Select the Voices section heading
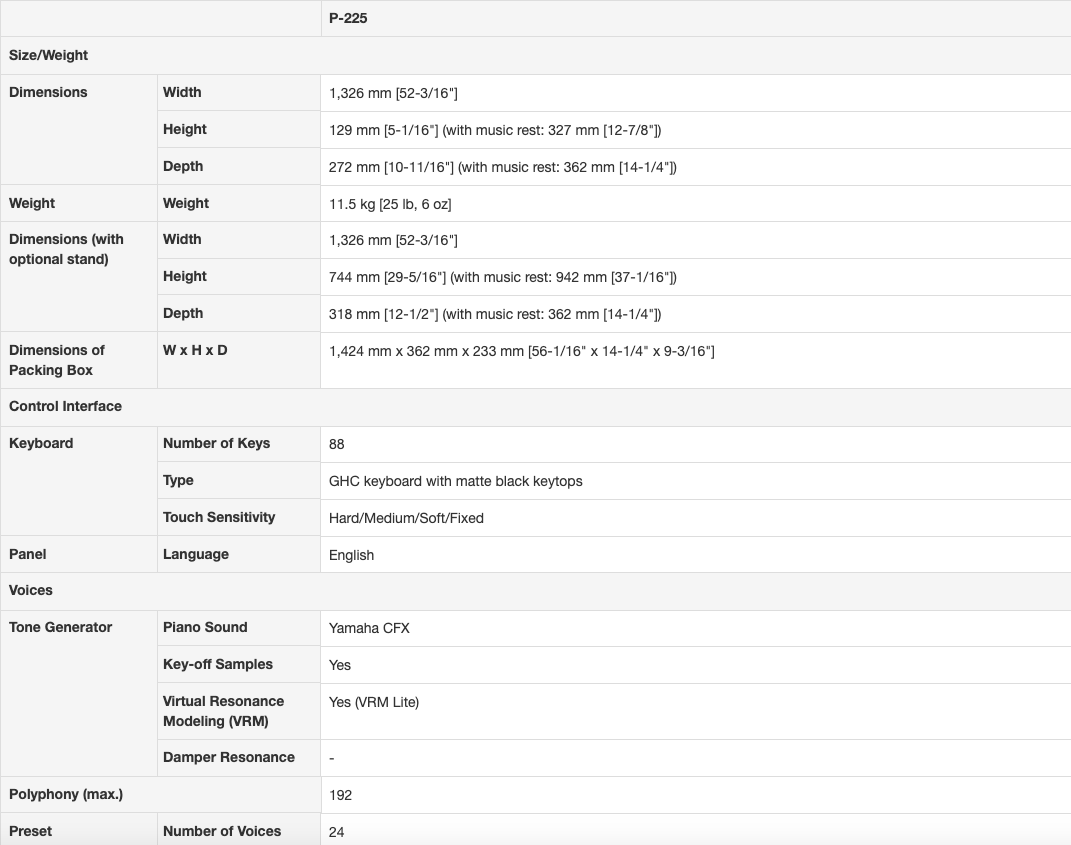 (x=31, y=590)
